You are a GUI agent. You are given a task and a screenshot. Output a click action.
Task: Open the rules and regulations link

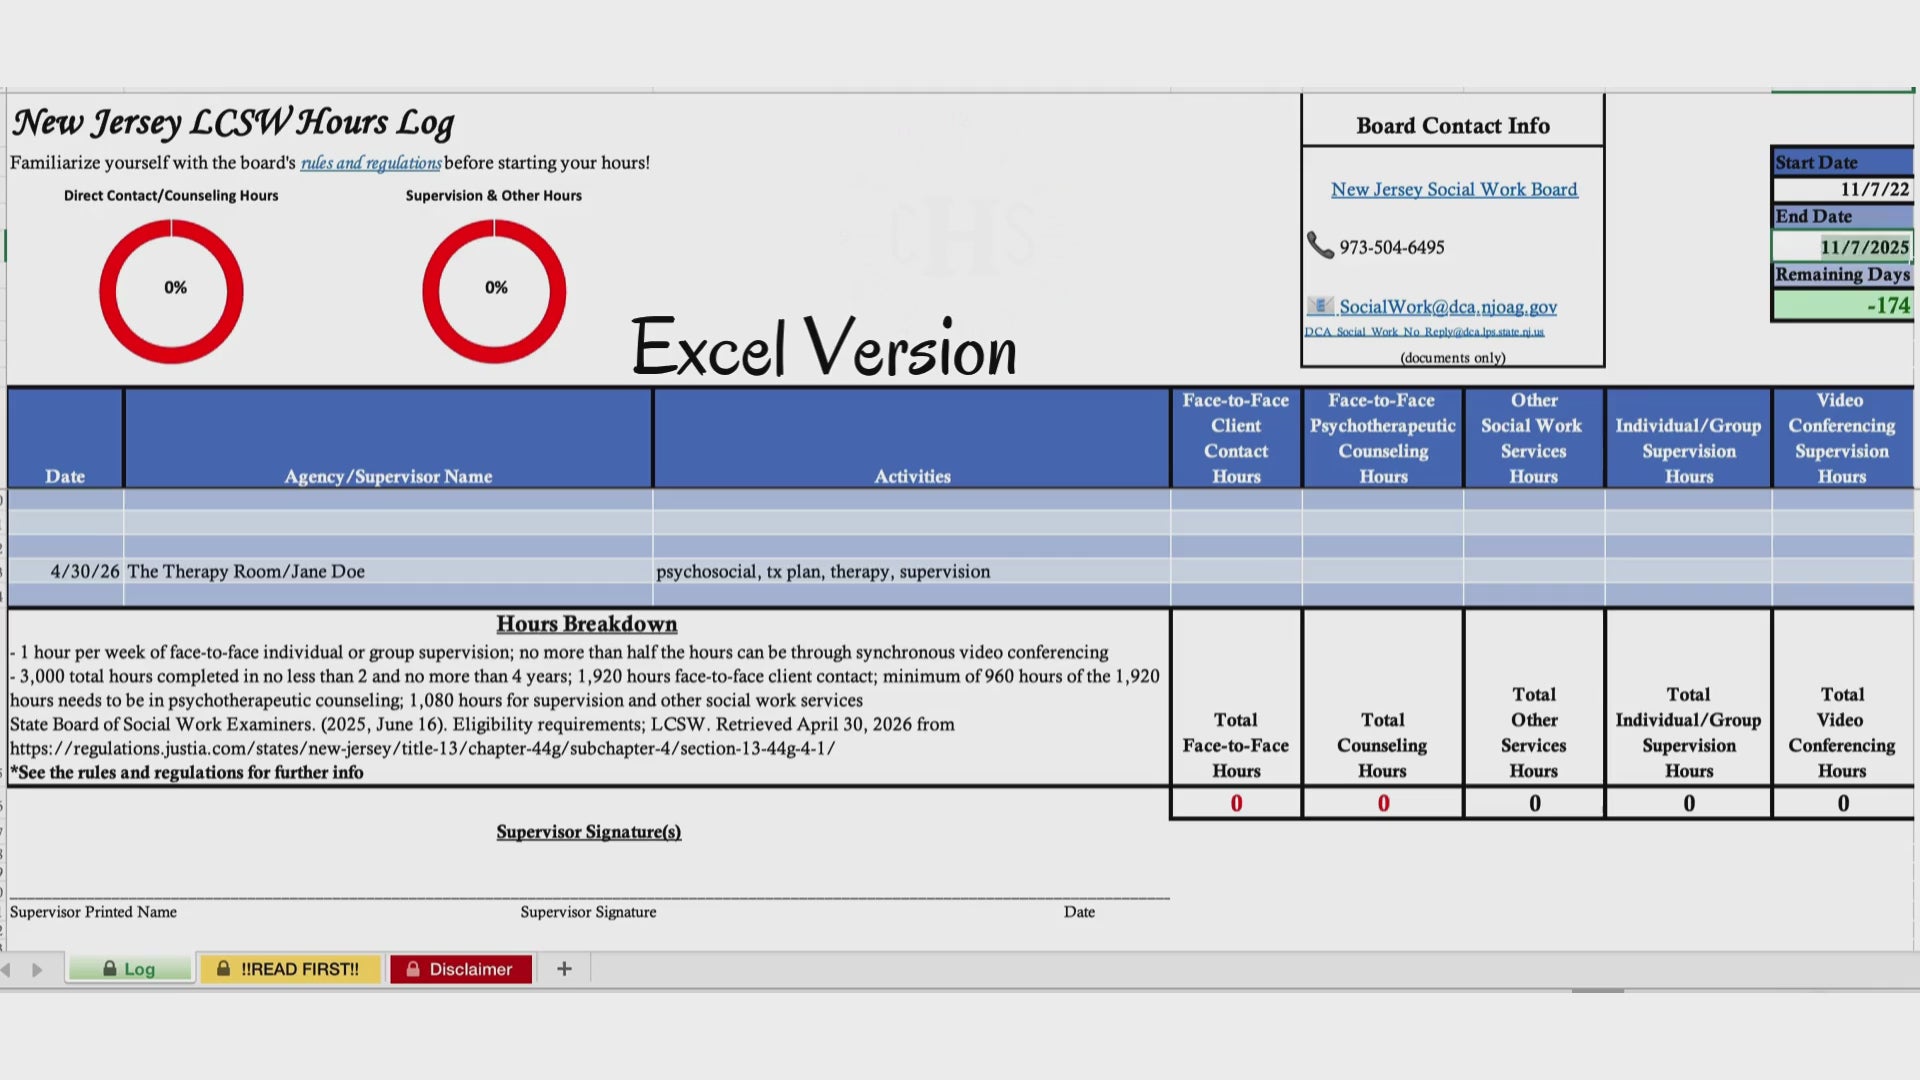pyautogui.click(x=371, y=163)
